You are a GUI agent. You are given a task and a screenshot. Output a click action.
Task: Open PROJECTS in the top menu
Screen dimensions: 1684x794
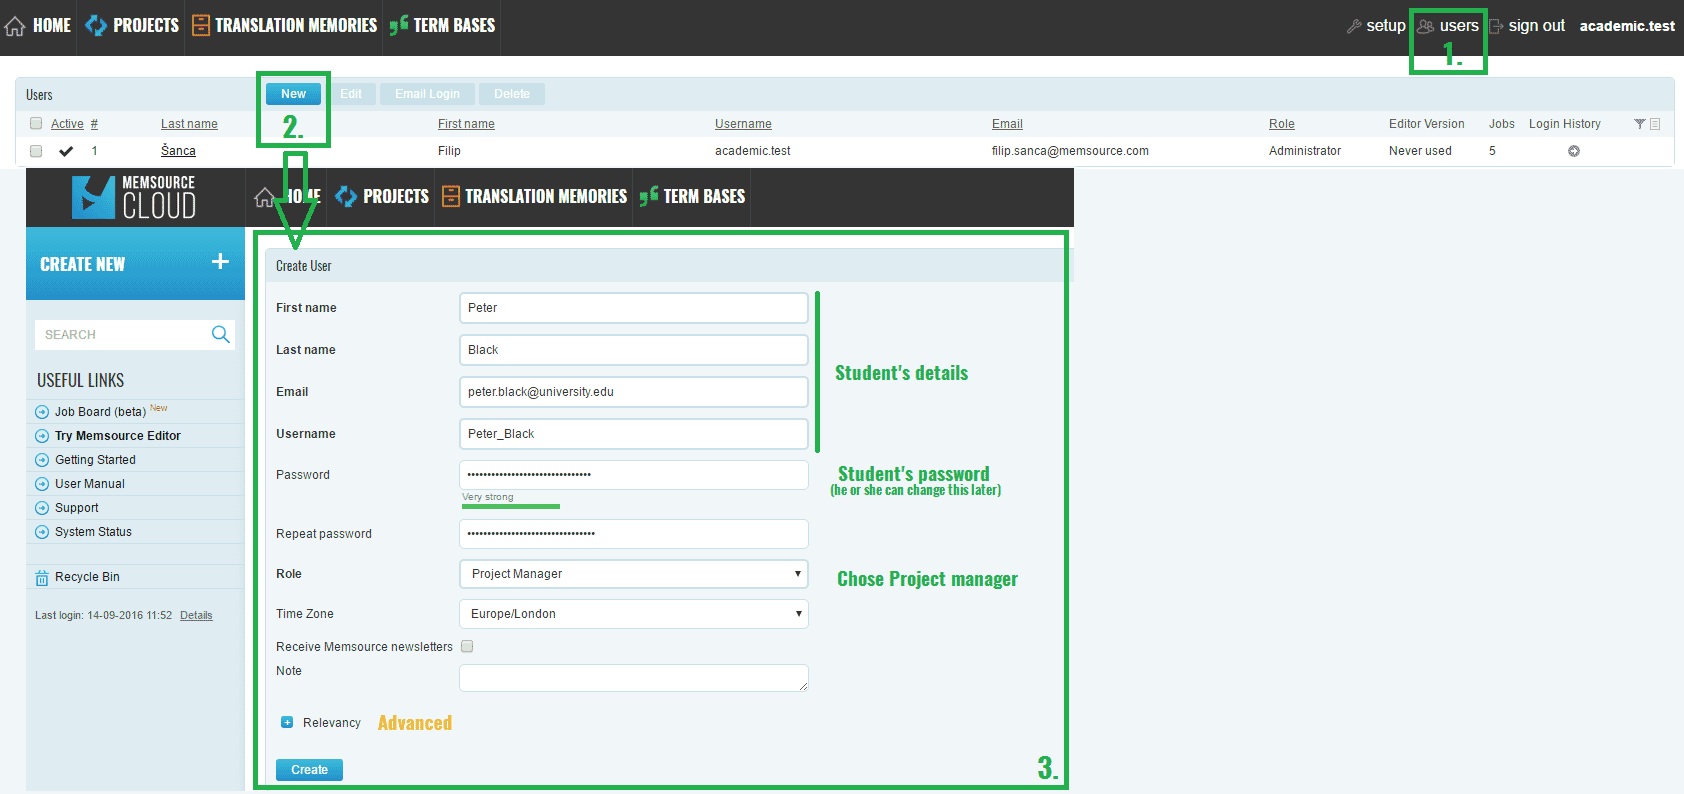click(x=146, y=25)
